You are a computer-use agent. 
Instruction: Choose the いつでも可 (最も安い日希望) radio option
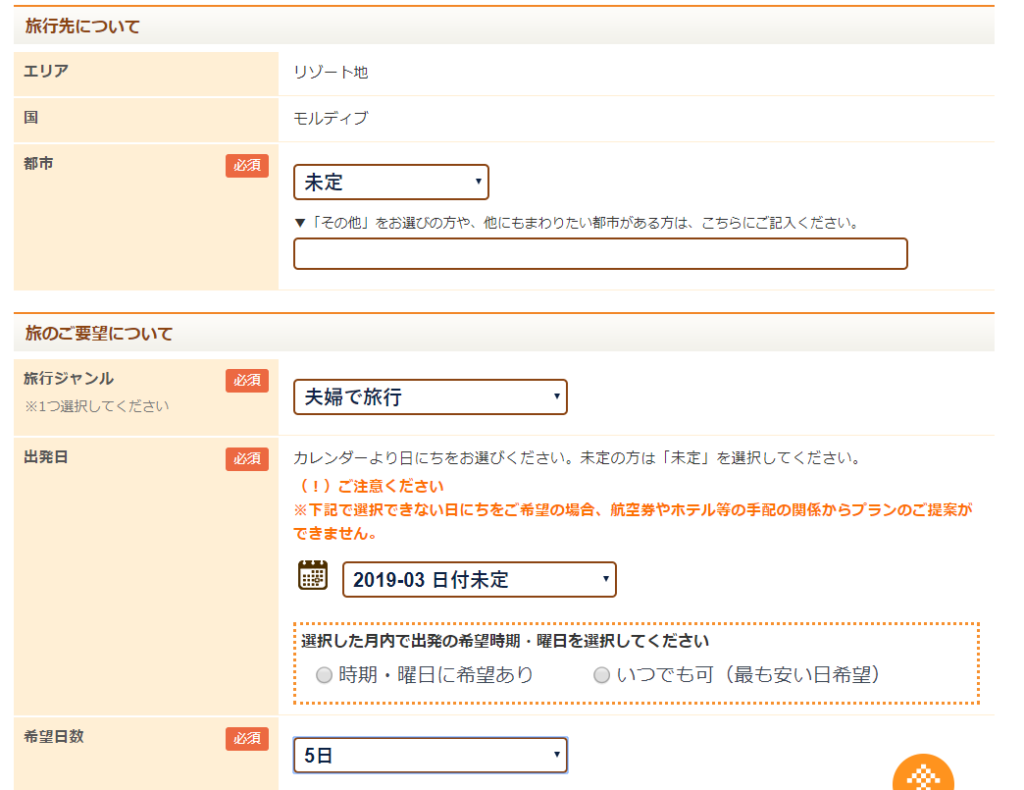[602, 676]
